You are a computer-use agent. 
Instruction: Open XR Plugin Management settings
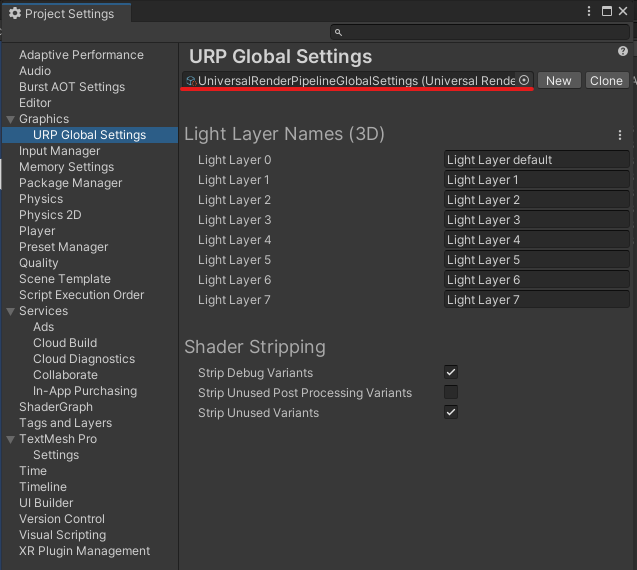pos(84,551)
